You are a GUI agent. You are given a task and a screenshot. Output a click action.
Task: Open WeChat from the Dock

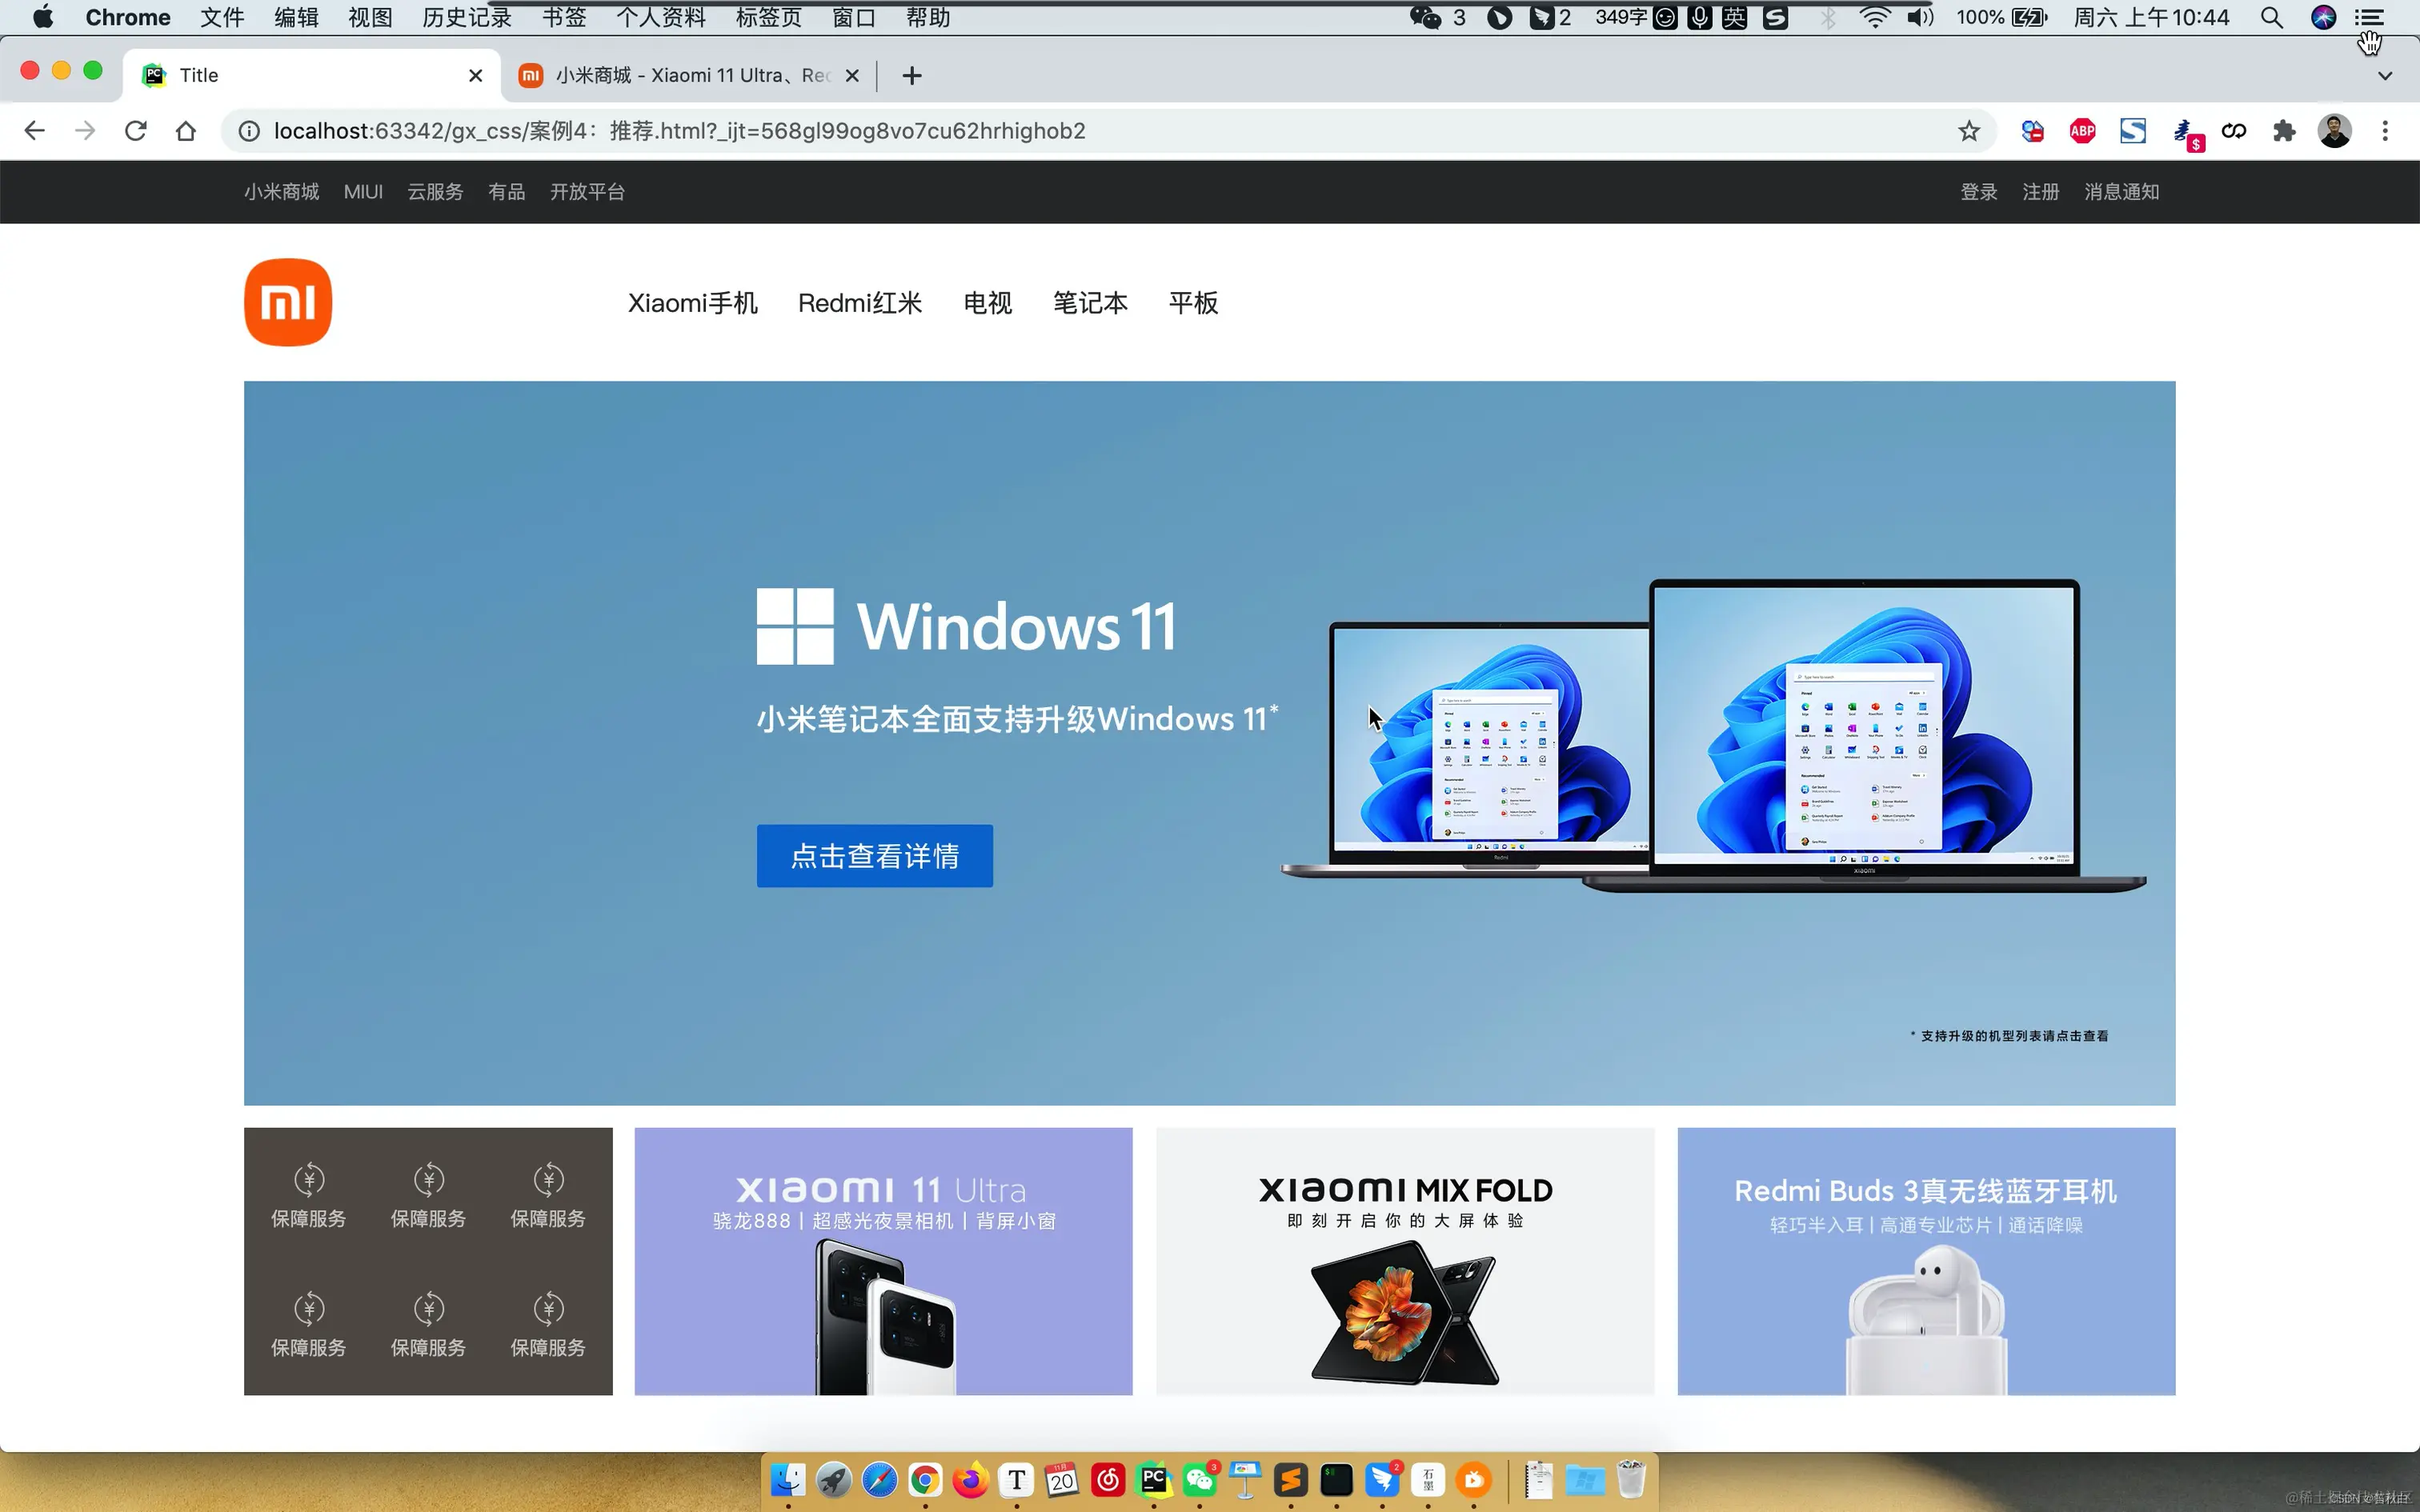click(1199, 1480)
